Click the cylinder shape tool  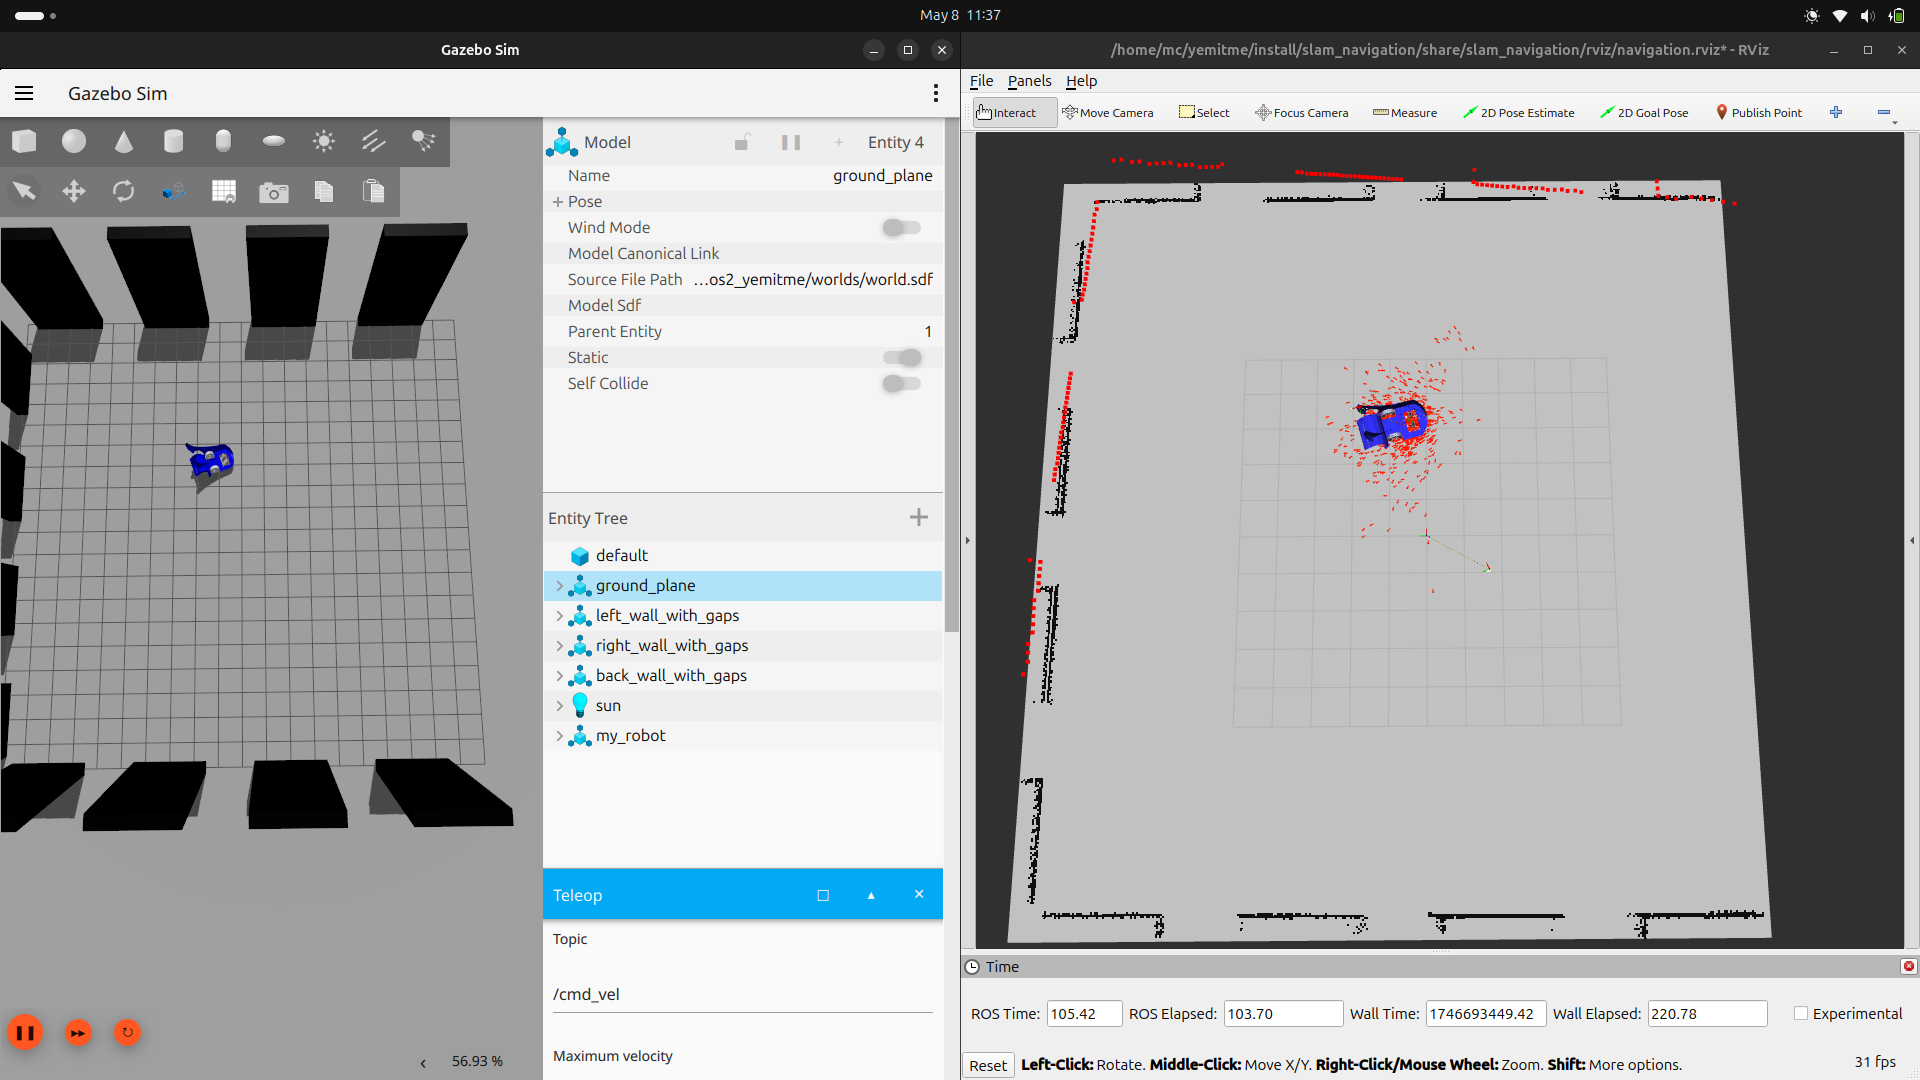[174, 142]
